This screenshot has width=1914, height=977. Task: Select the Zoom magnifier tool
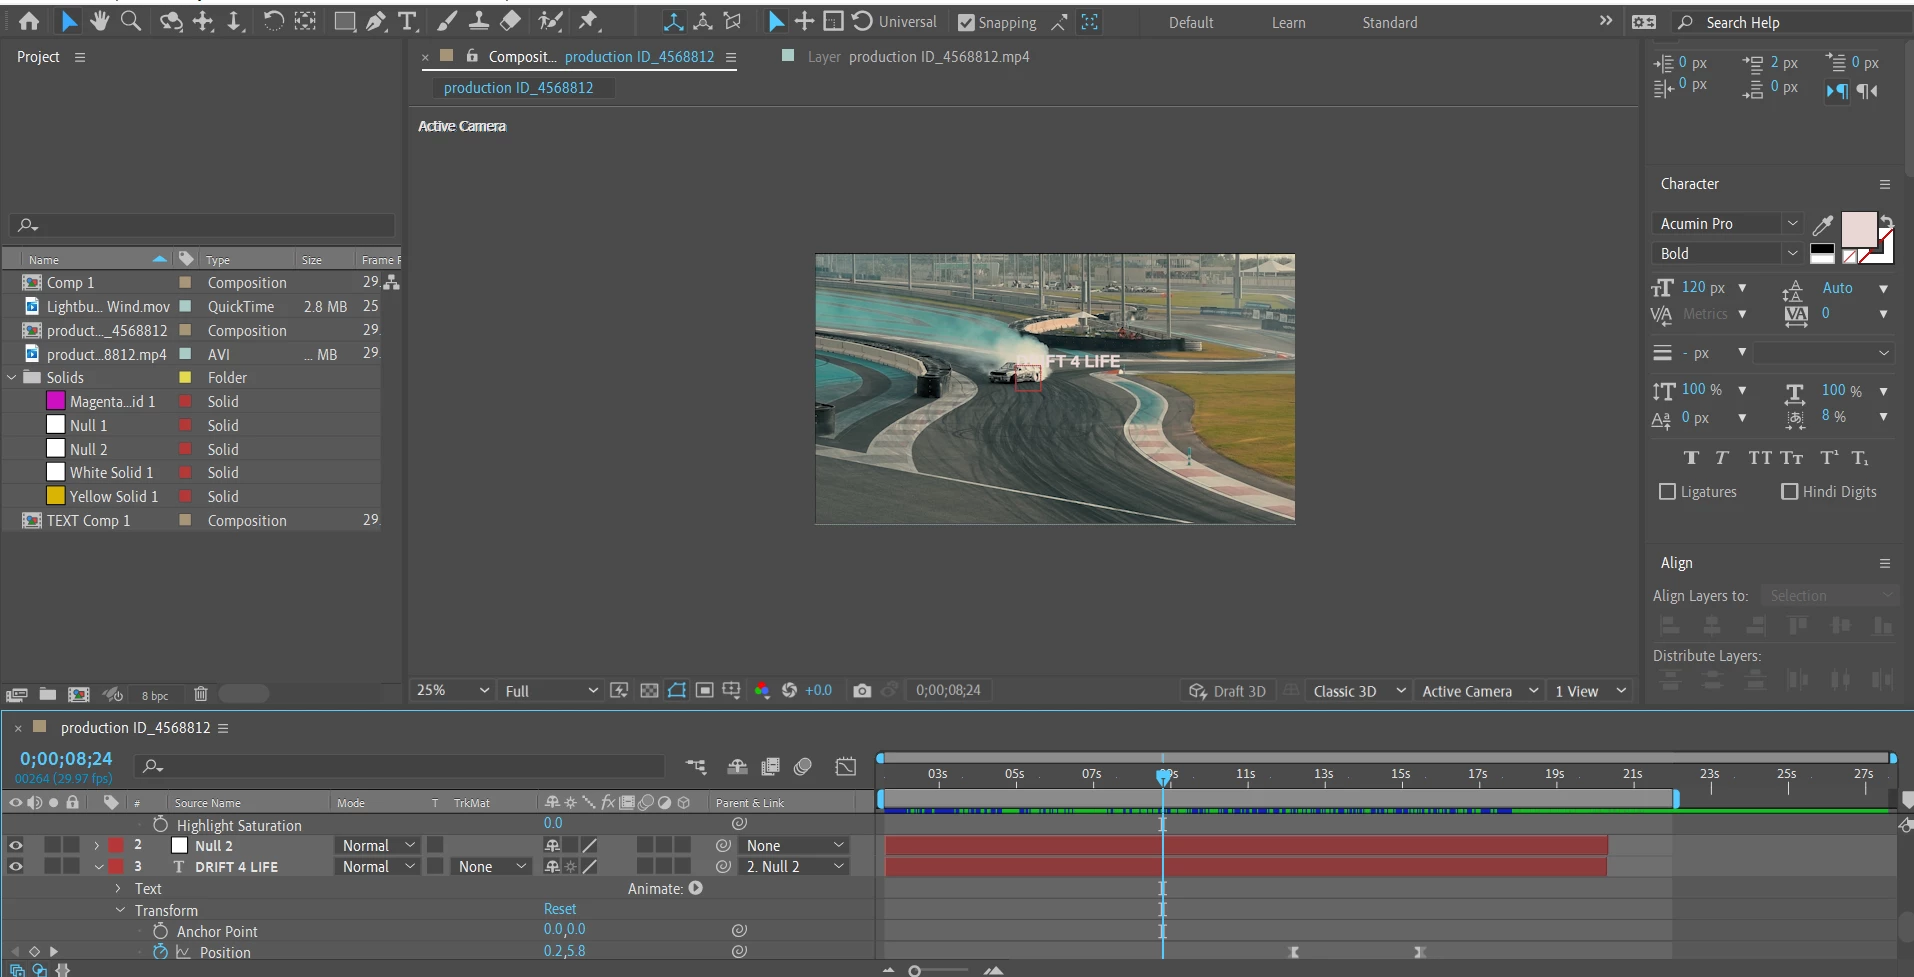[130, 21]
